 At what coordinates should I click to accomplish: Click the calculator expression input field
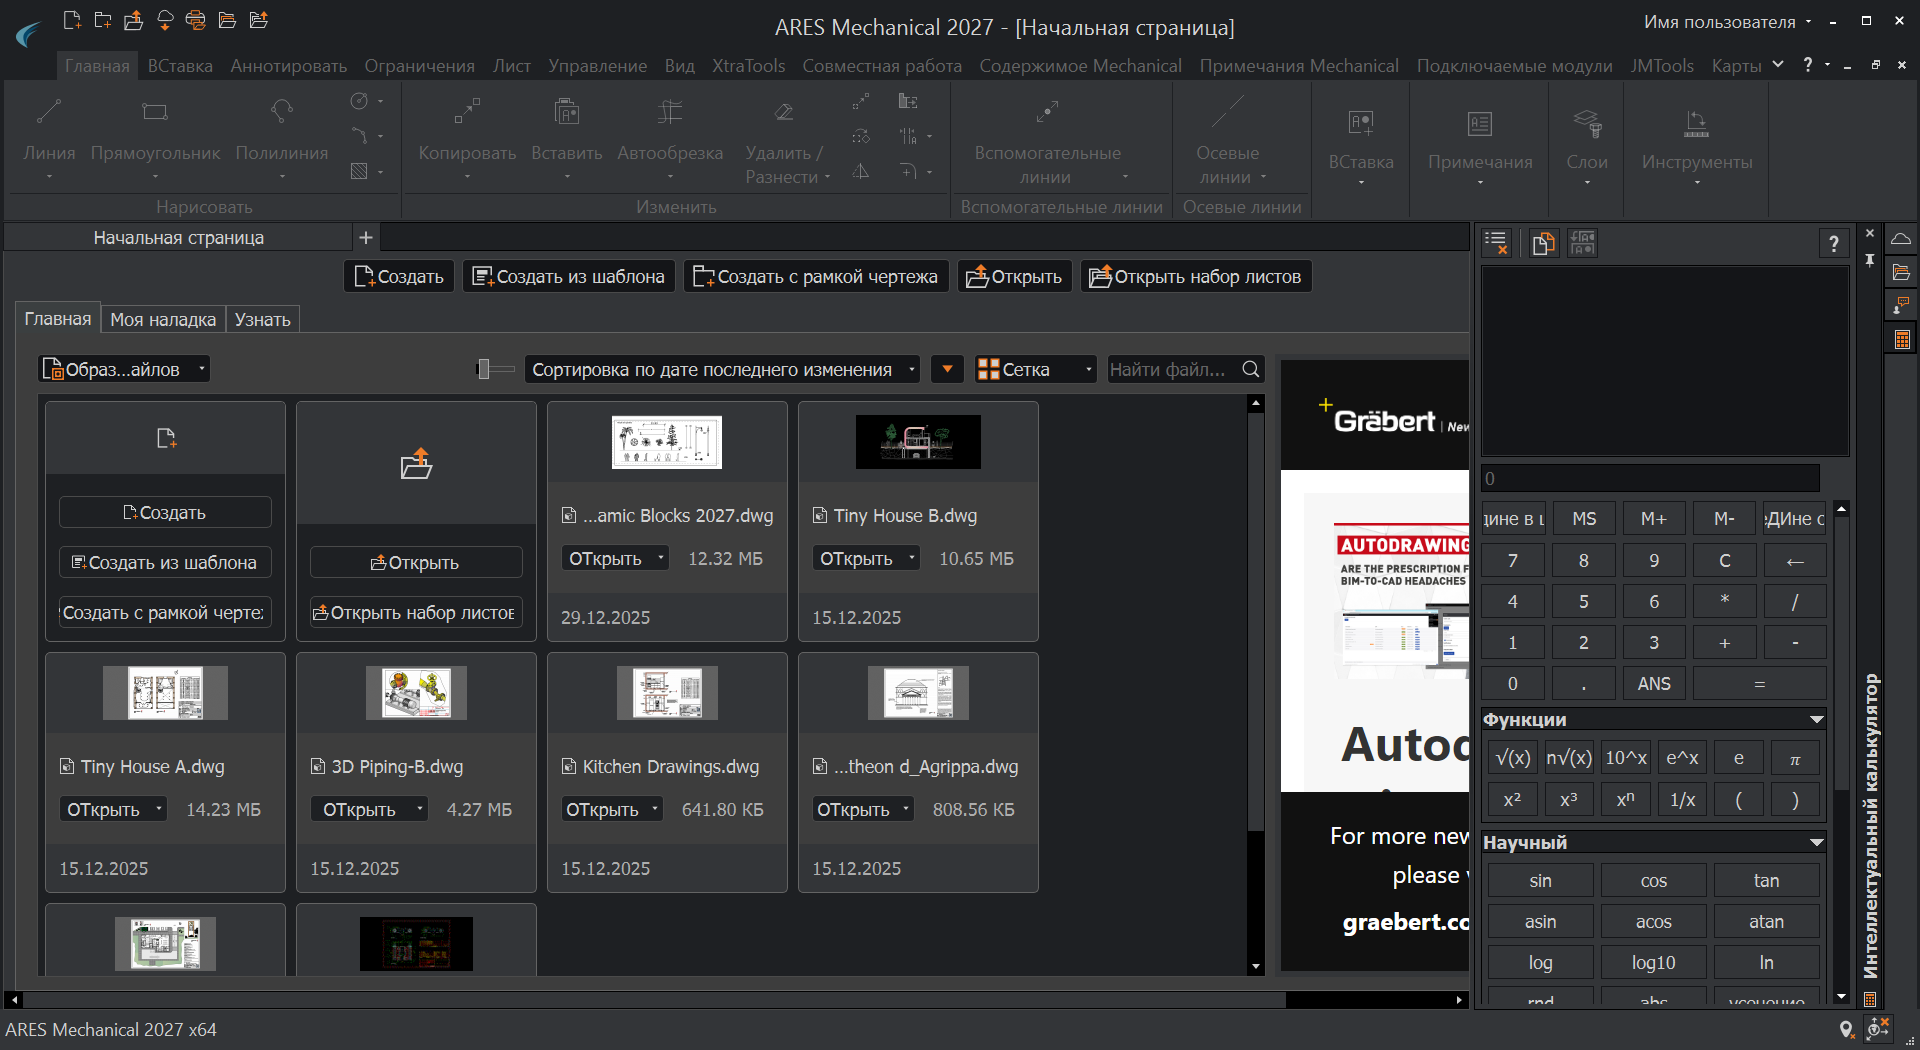pyautogui.click(x=1650, y=478)
